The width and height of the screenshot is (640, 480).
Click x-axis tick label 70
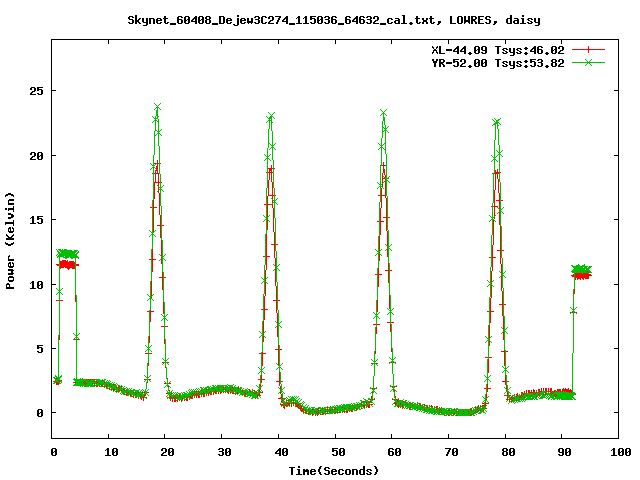(x=451, y=452)
